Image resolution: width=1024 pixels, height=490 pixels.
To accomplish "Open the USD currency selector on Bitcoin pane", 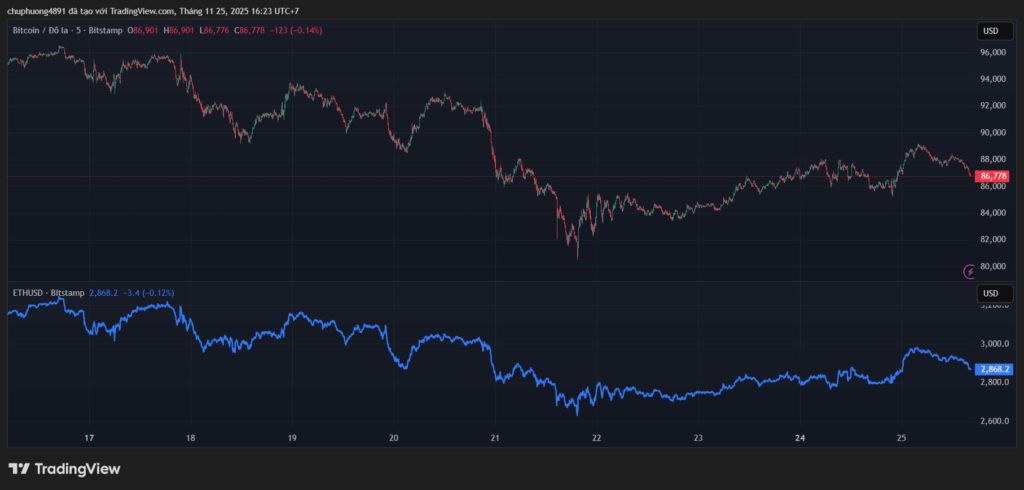I will coord(991,31).
